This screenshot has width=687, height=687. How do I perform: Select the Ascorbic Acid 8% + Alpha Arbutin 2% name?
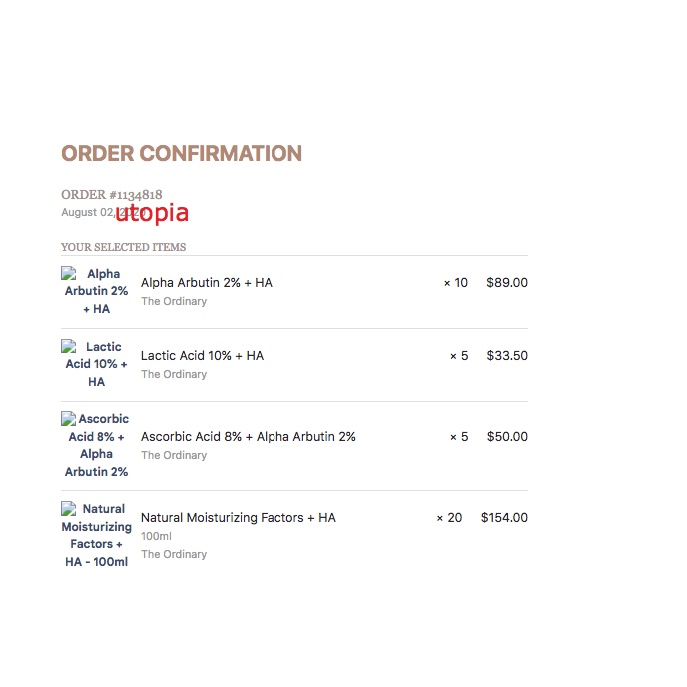(248, 437)
